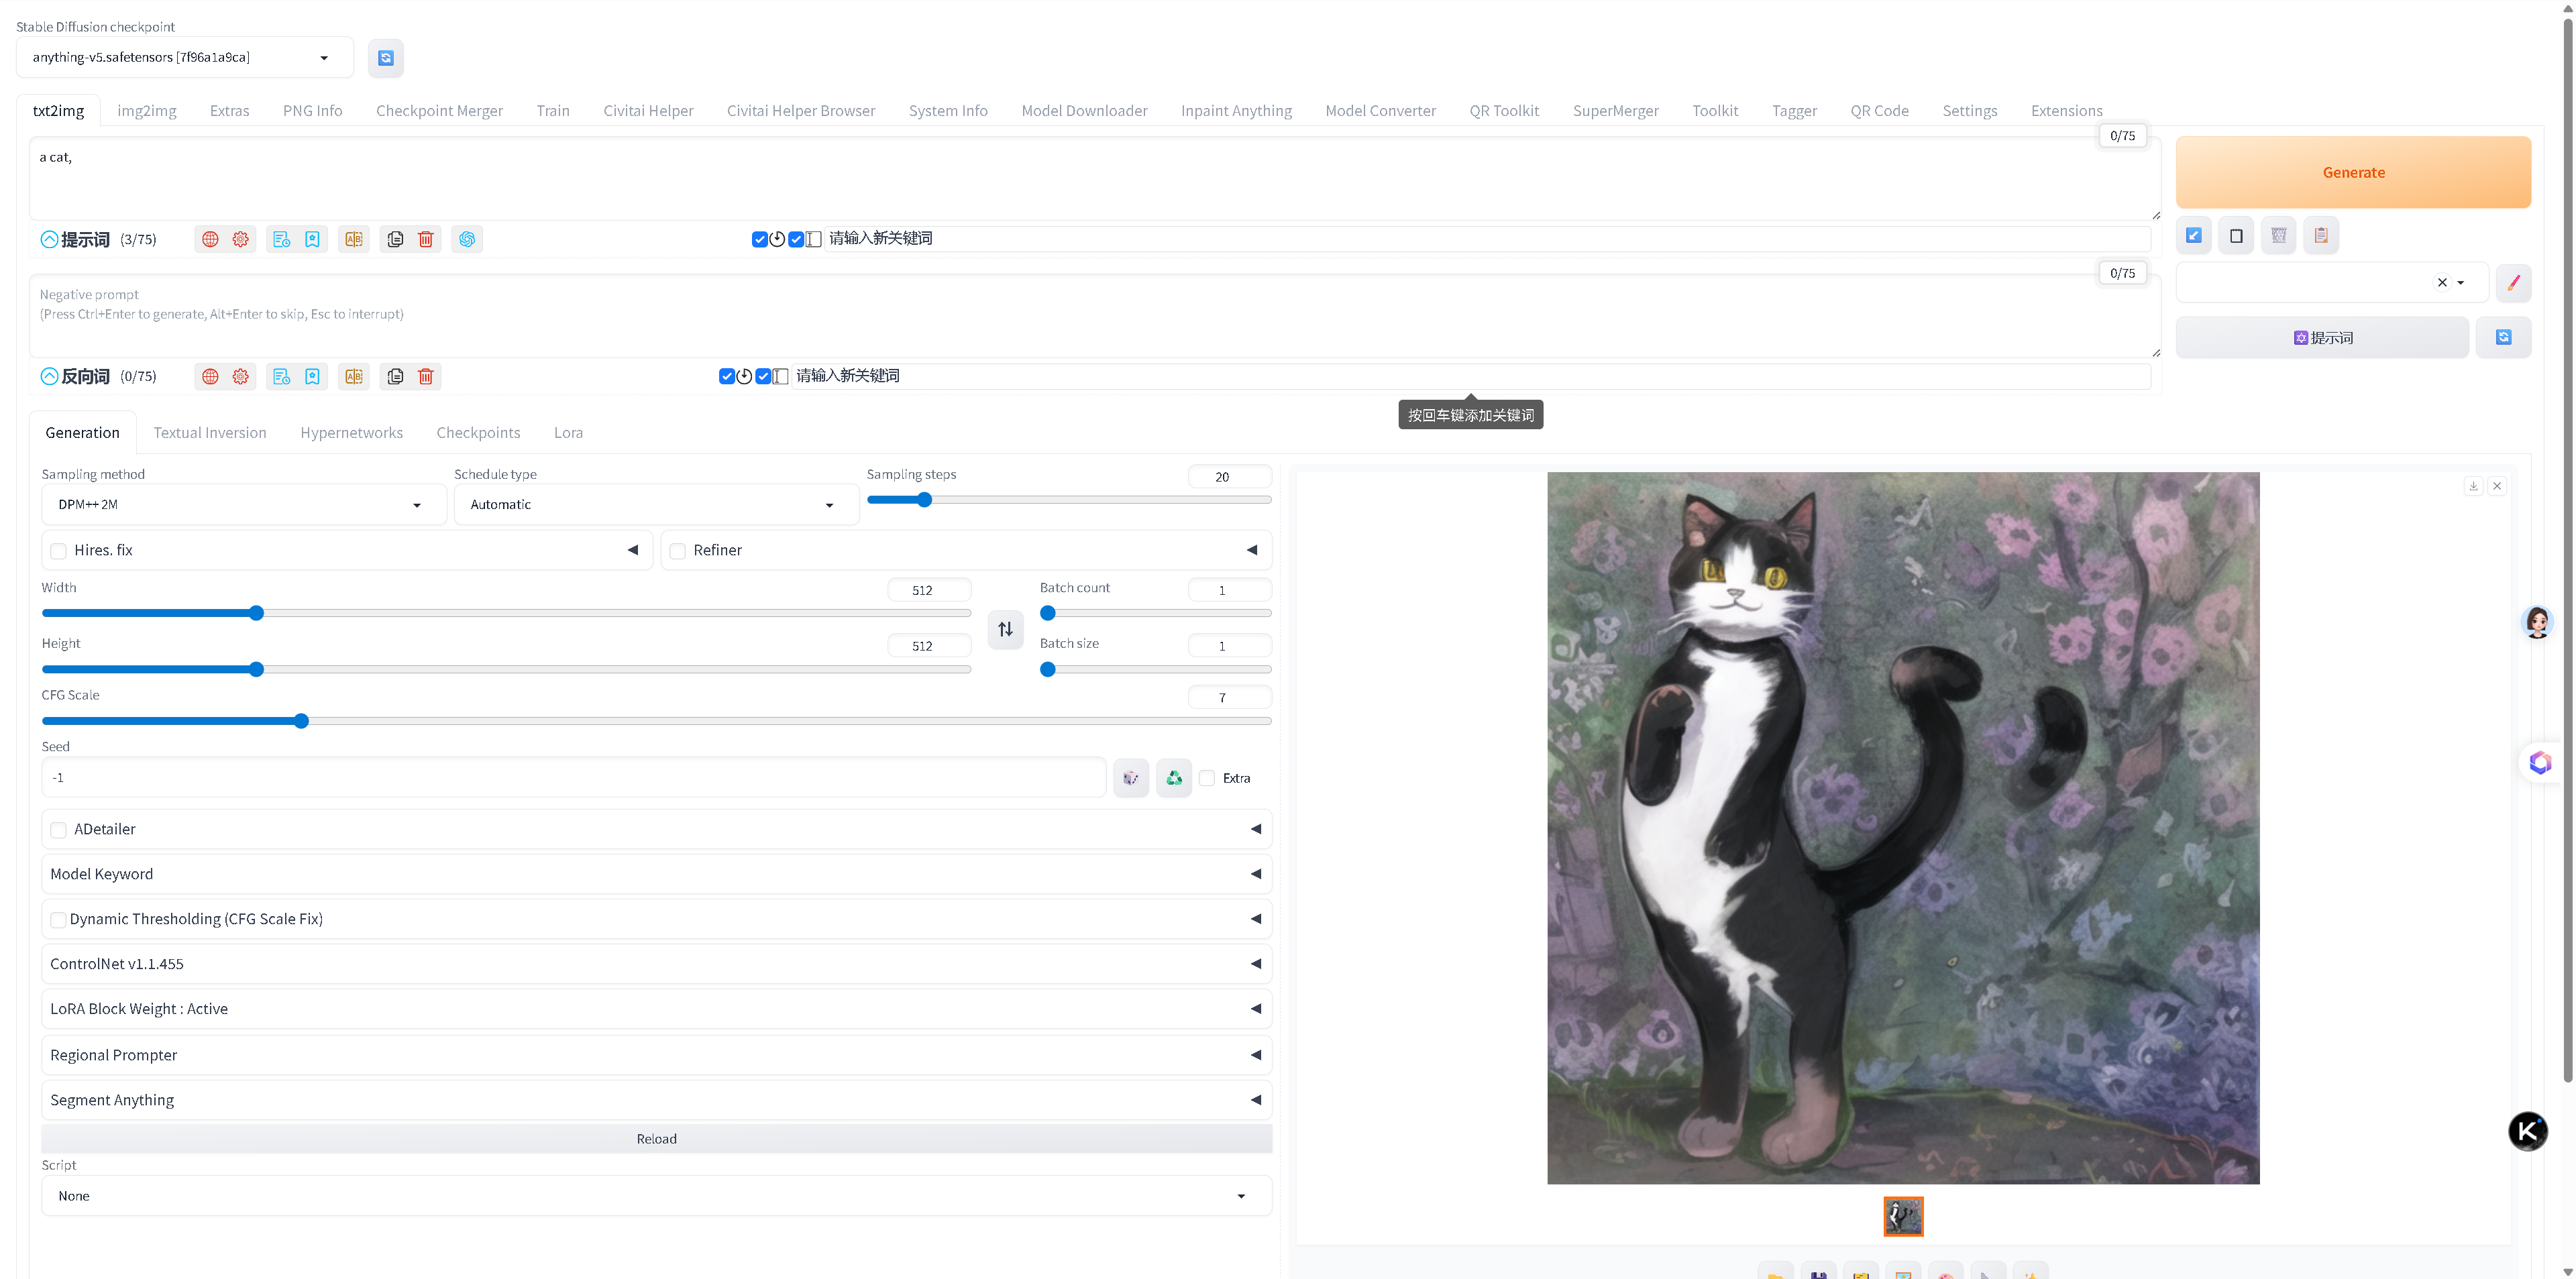Screen dimensions: 2576x1279
Task: Switch to the img2img tab
Action: click(146, 111)
